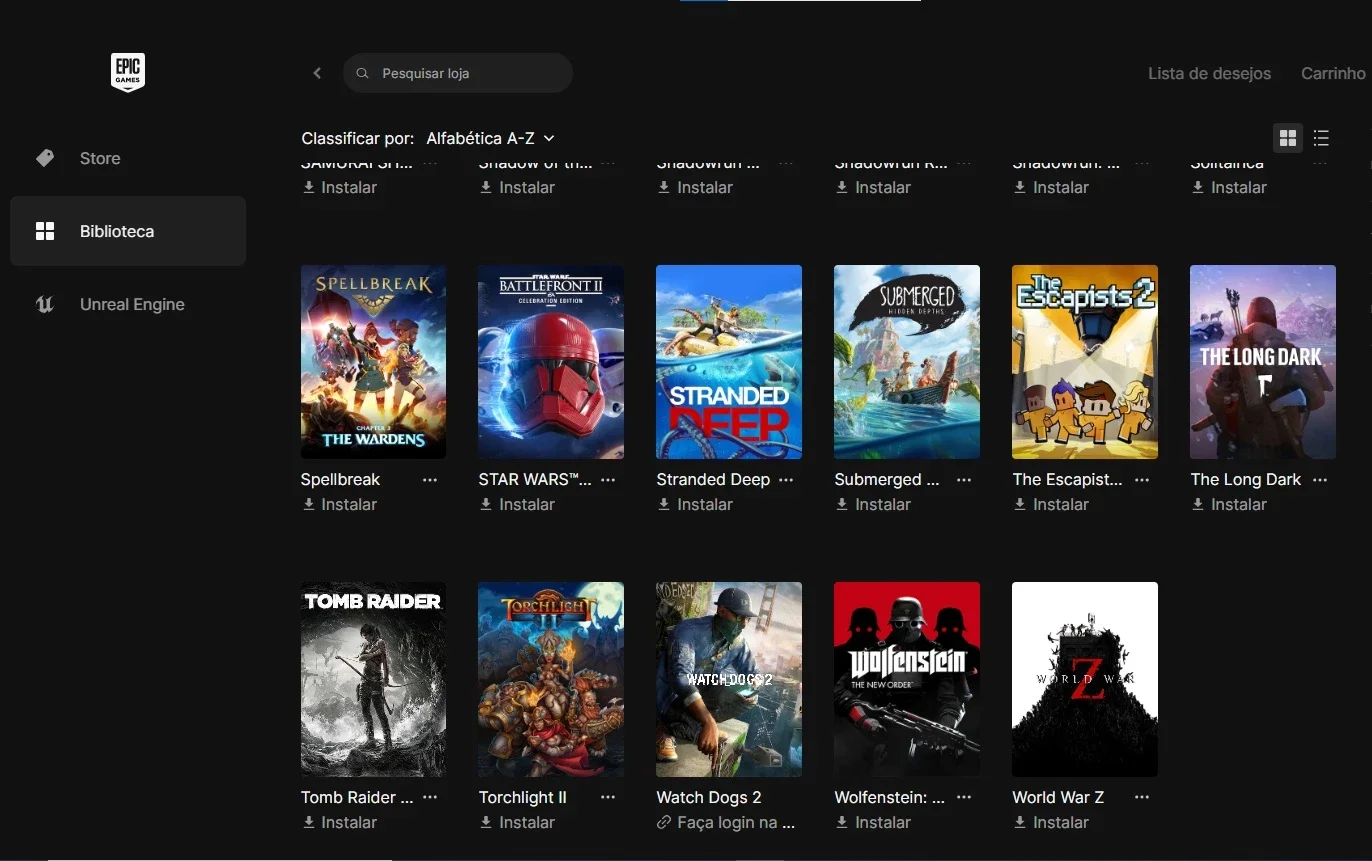
Task: Open the Watch Dogs 2 cover art
Action: pos(729,680)
